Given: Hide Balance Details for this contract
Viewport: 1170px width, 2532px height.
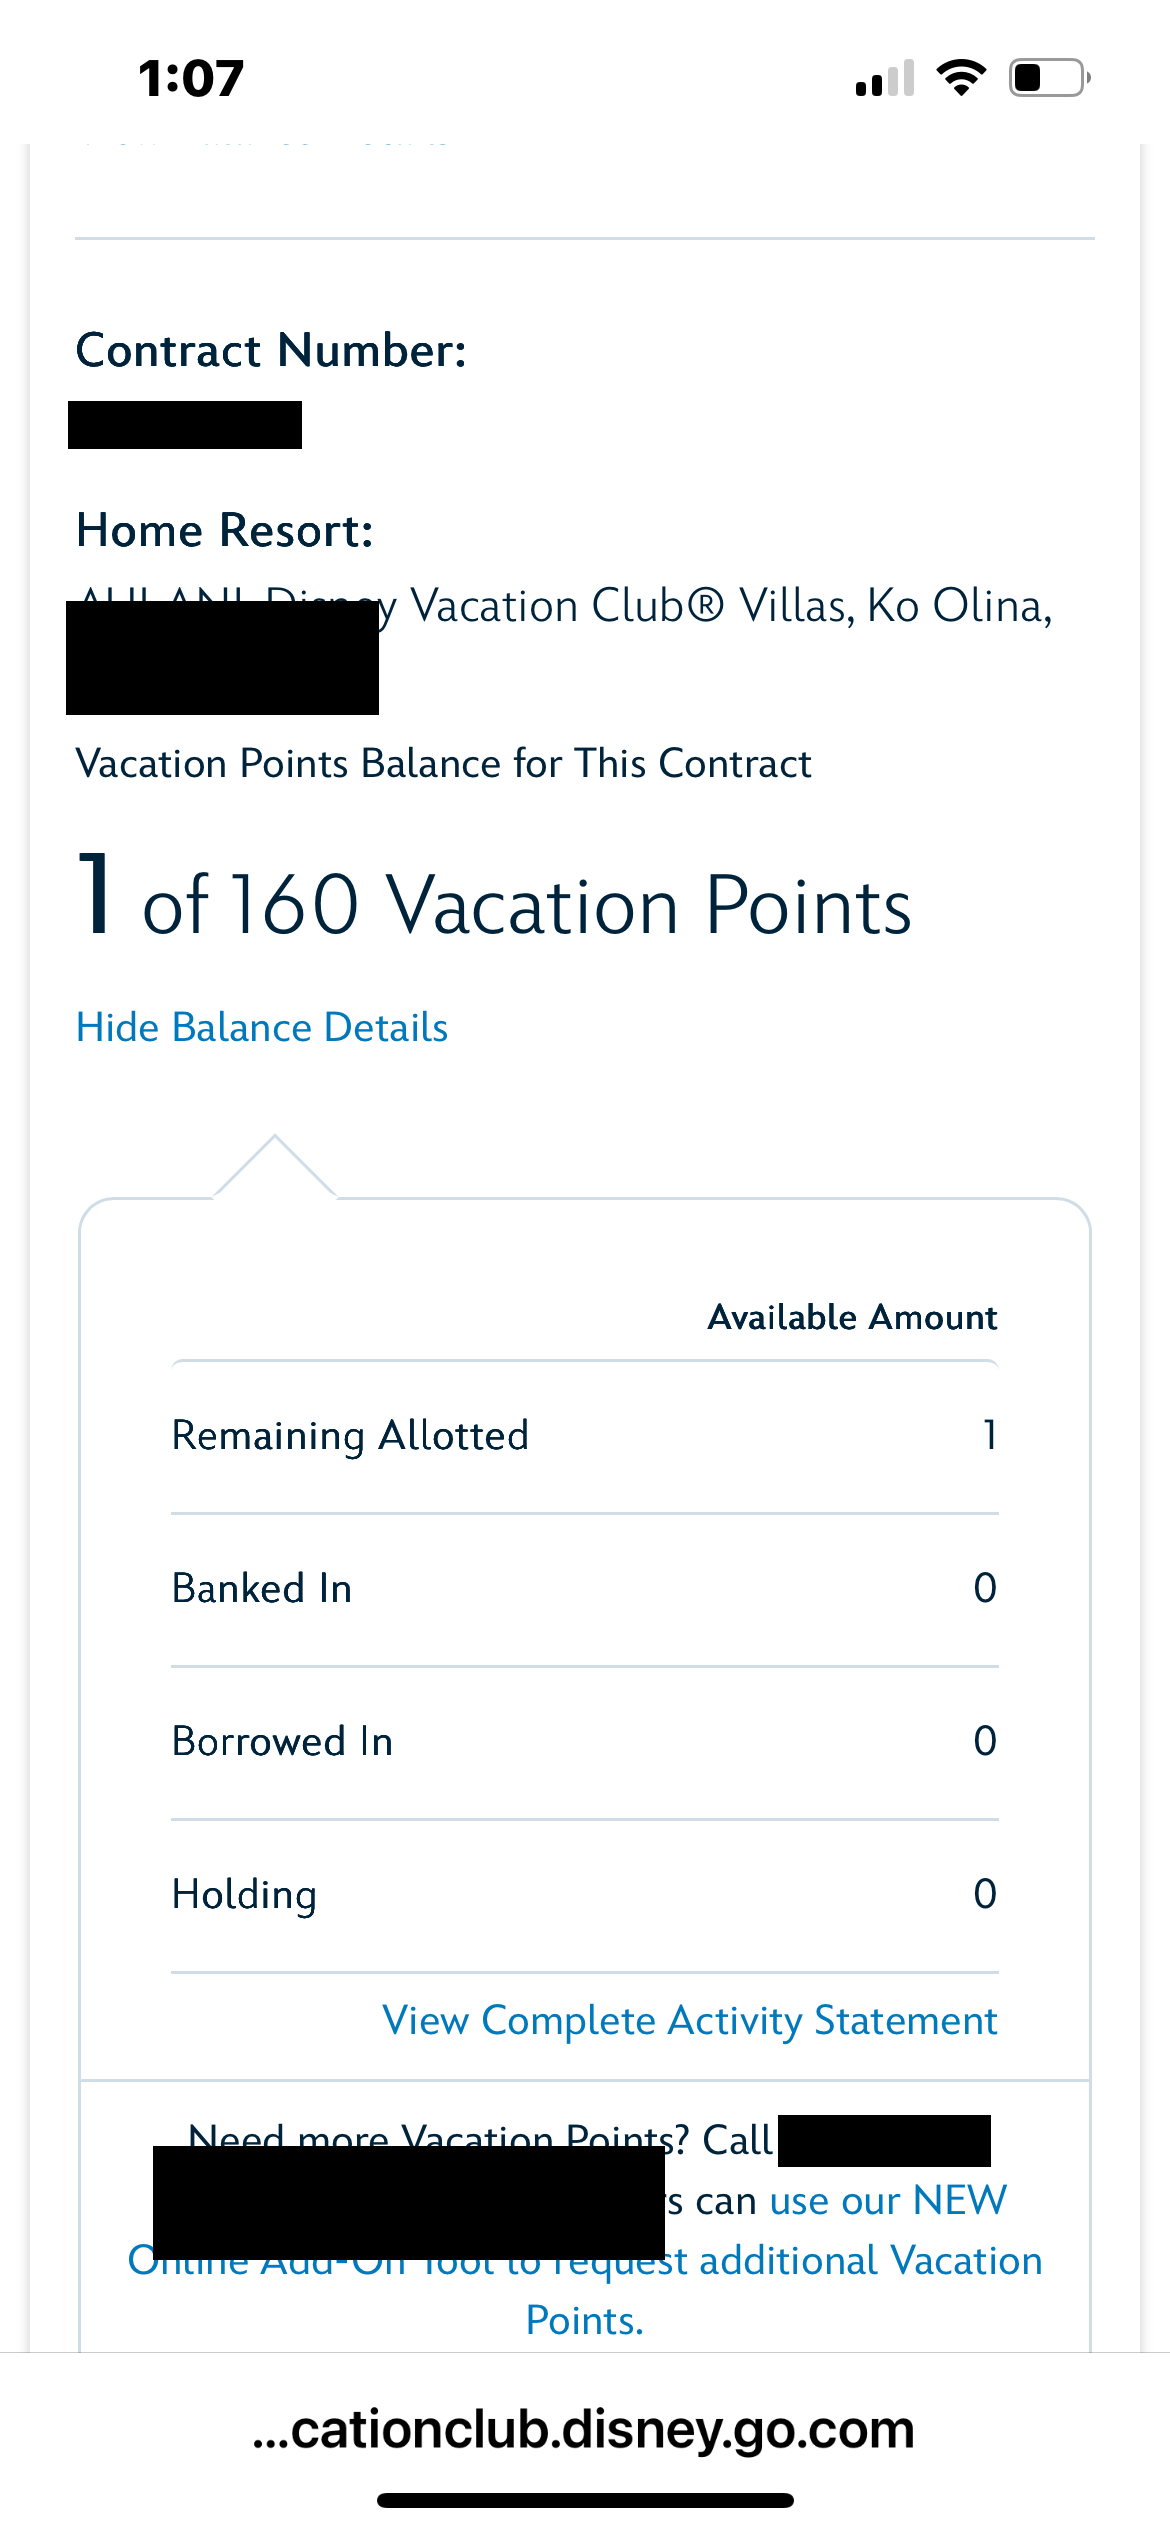Looking at the screenshot, I should click(262, 1028).
